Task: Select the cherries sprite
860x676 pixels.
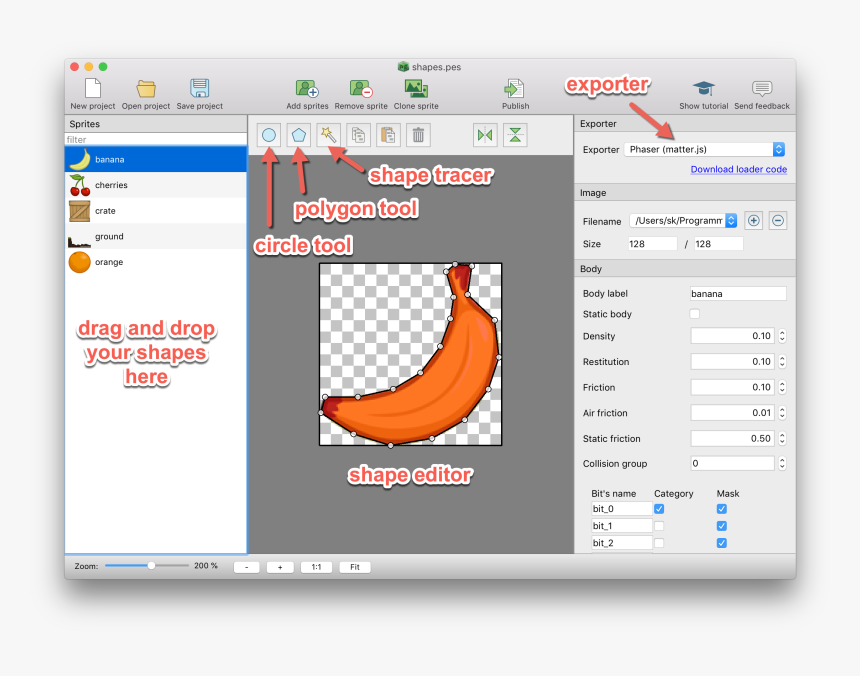Action: pos(156,185)
